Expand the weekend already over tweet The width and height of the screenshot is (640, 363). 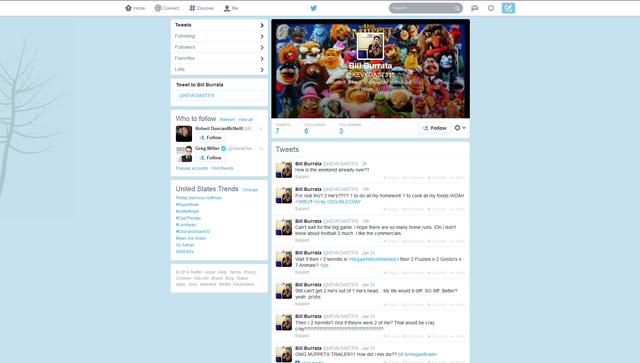pos(302,177)
